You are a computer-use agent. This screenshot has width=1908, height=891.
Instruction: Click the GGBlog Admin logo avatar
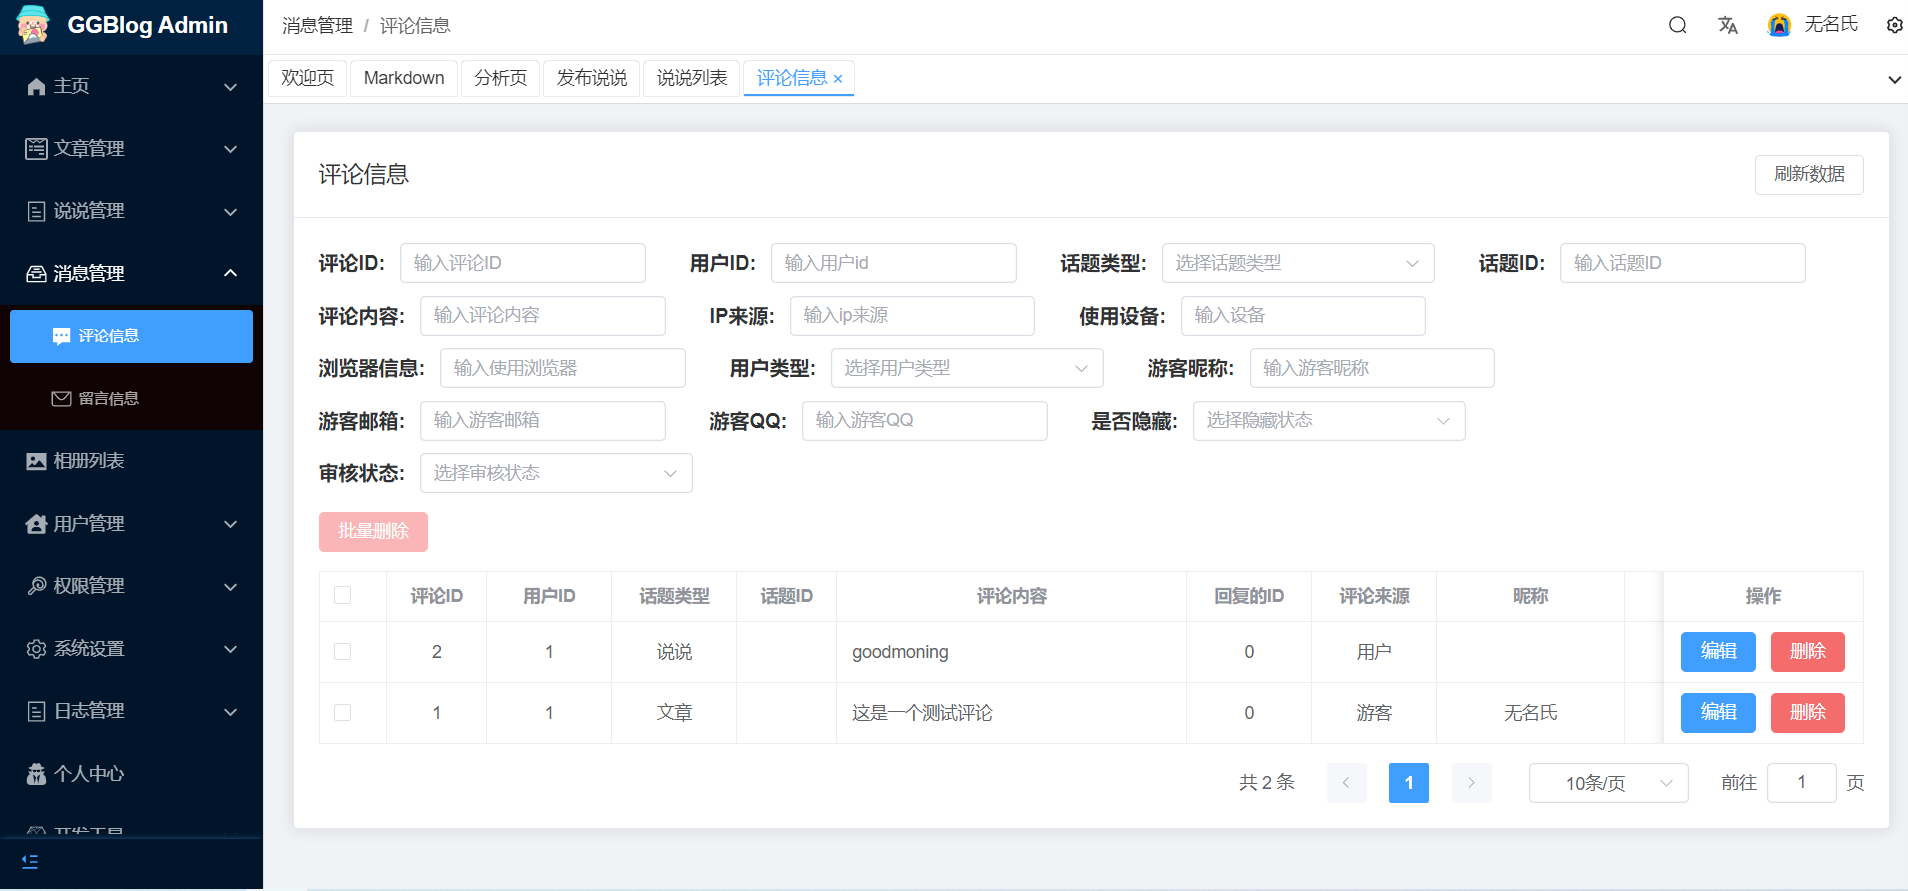pyautogui.click(x=33, y=25)
